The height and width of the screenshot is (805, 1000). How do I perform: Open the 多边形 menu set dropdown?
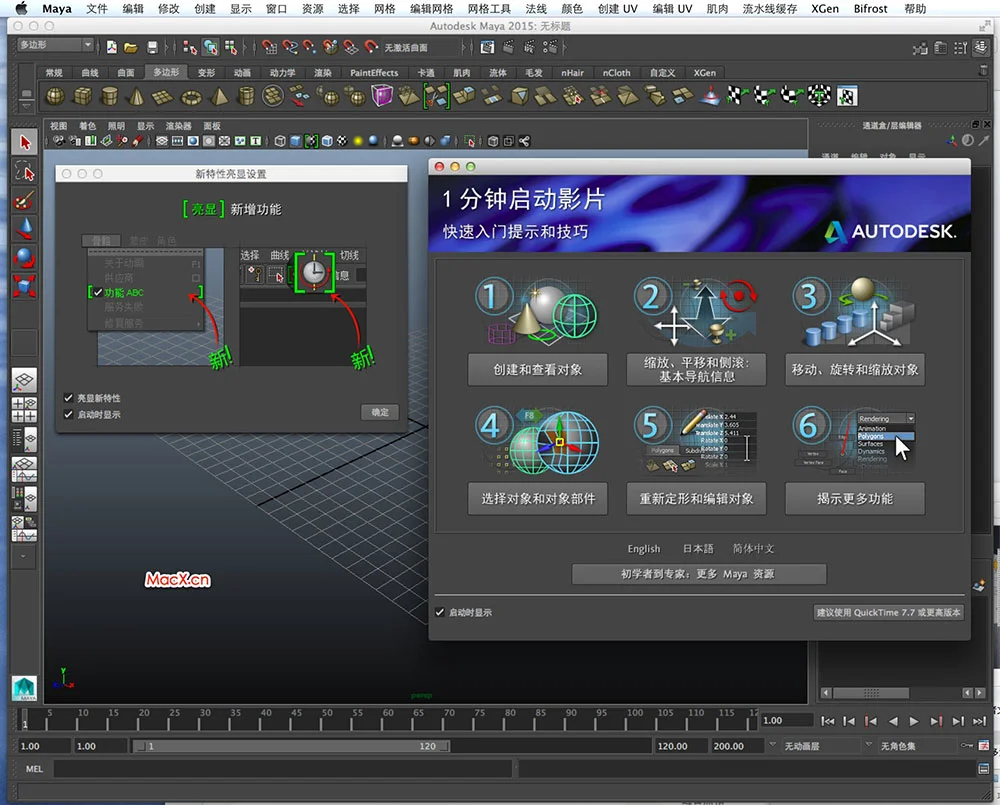click(x=55, y=44)
